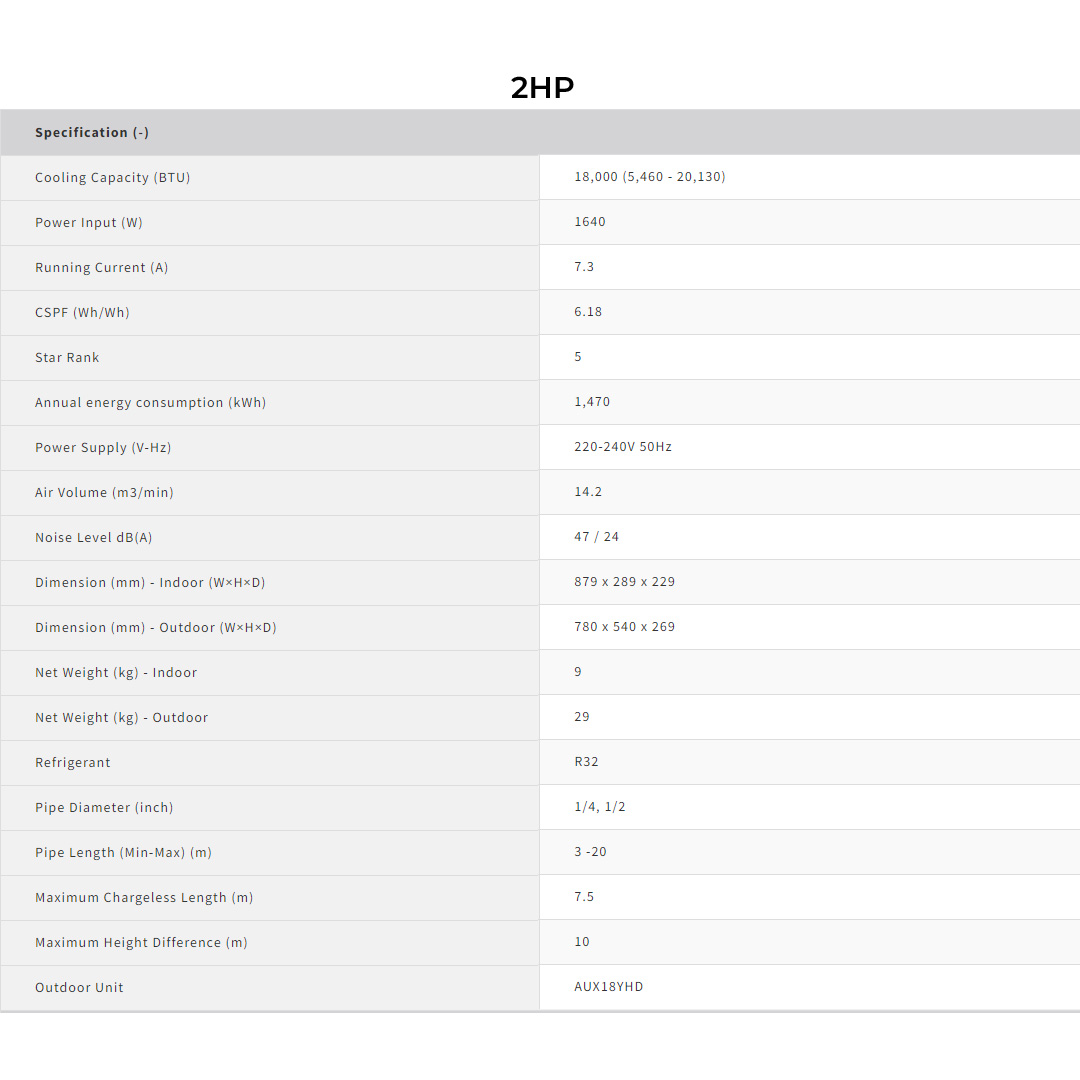The width and height of the screenshot is (1080, 1080).
Task: Select the 220-240V 50Hz value
Action: point(622,447)
